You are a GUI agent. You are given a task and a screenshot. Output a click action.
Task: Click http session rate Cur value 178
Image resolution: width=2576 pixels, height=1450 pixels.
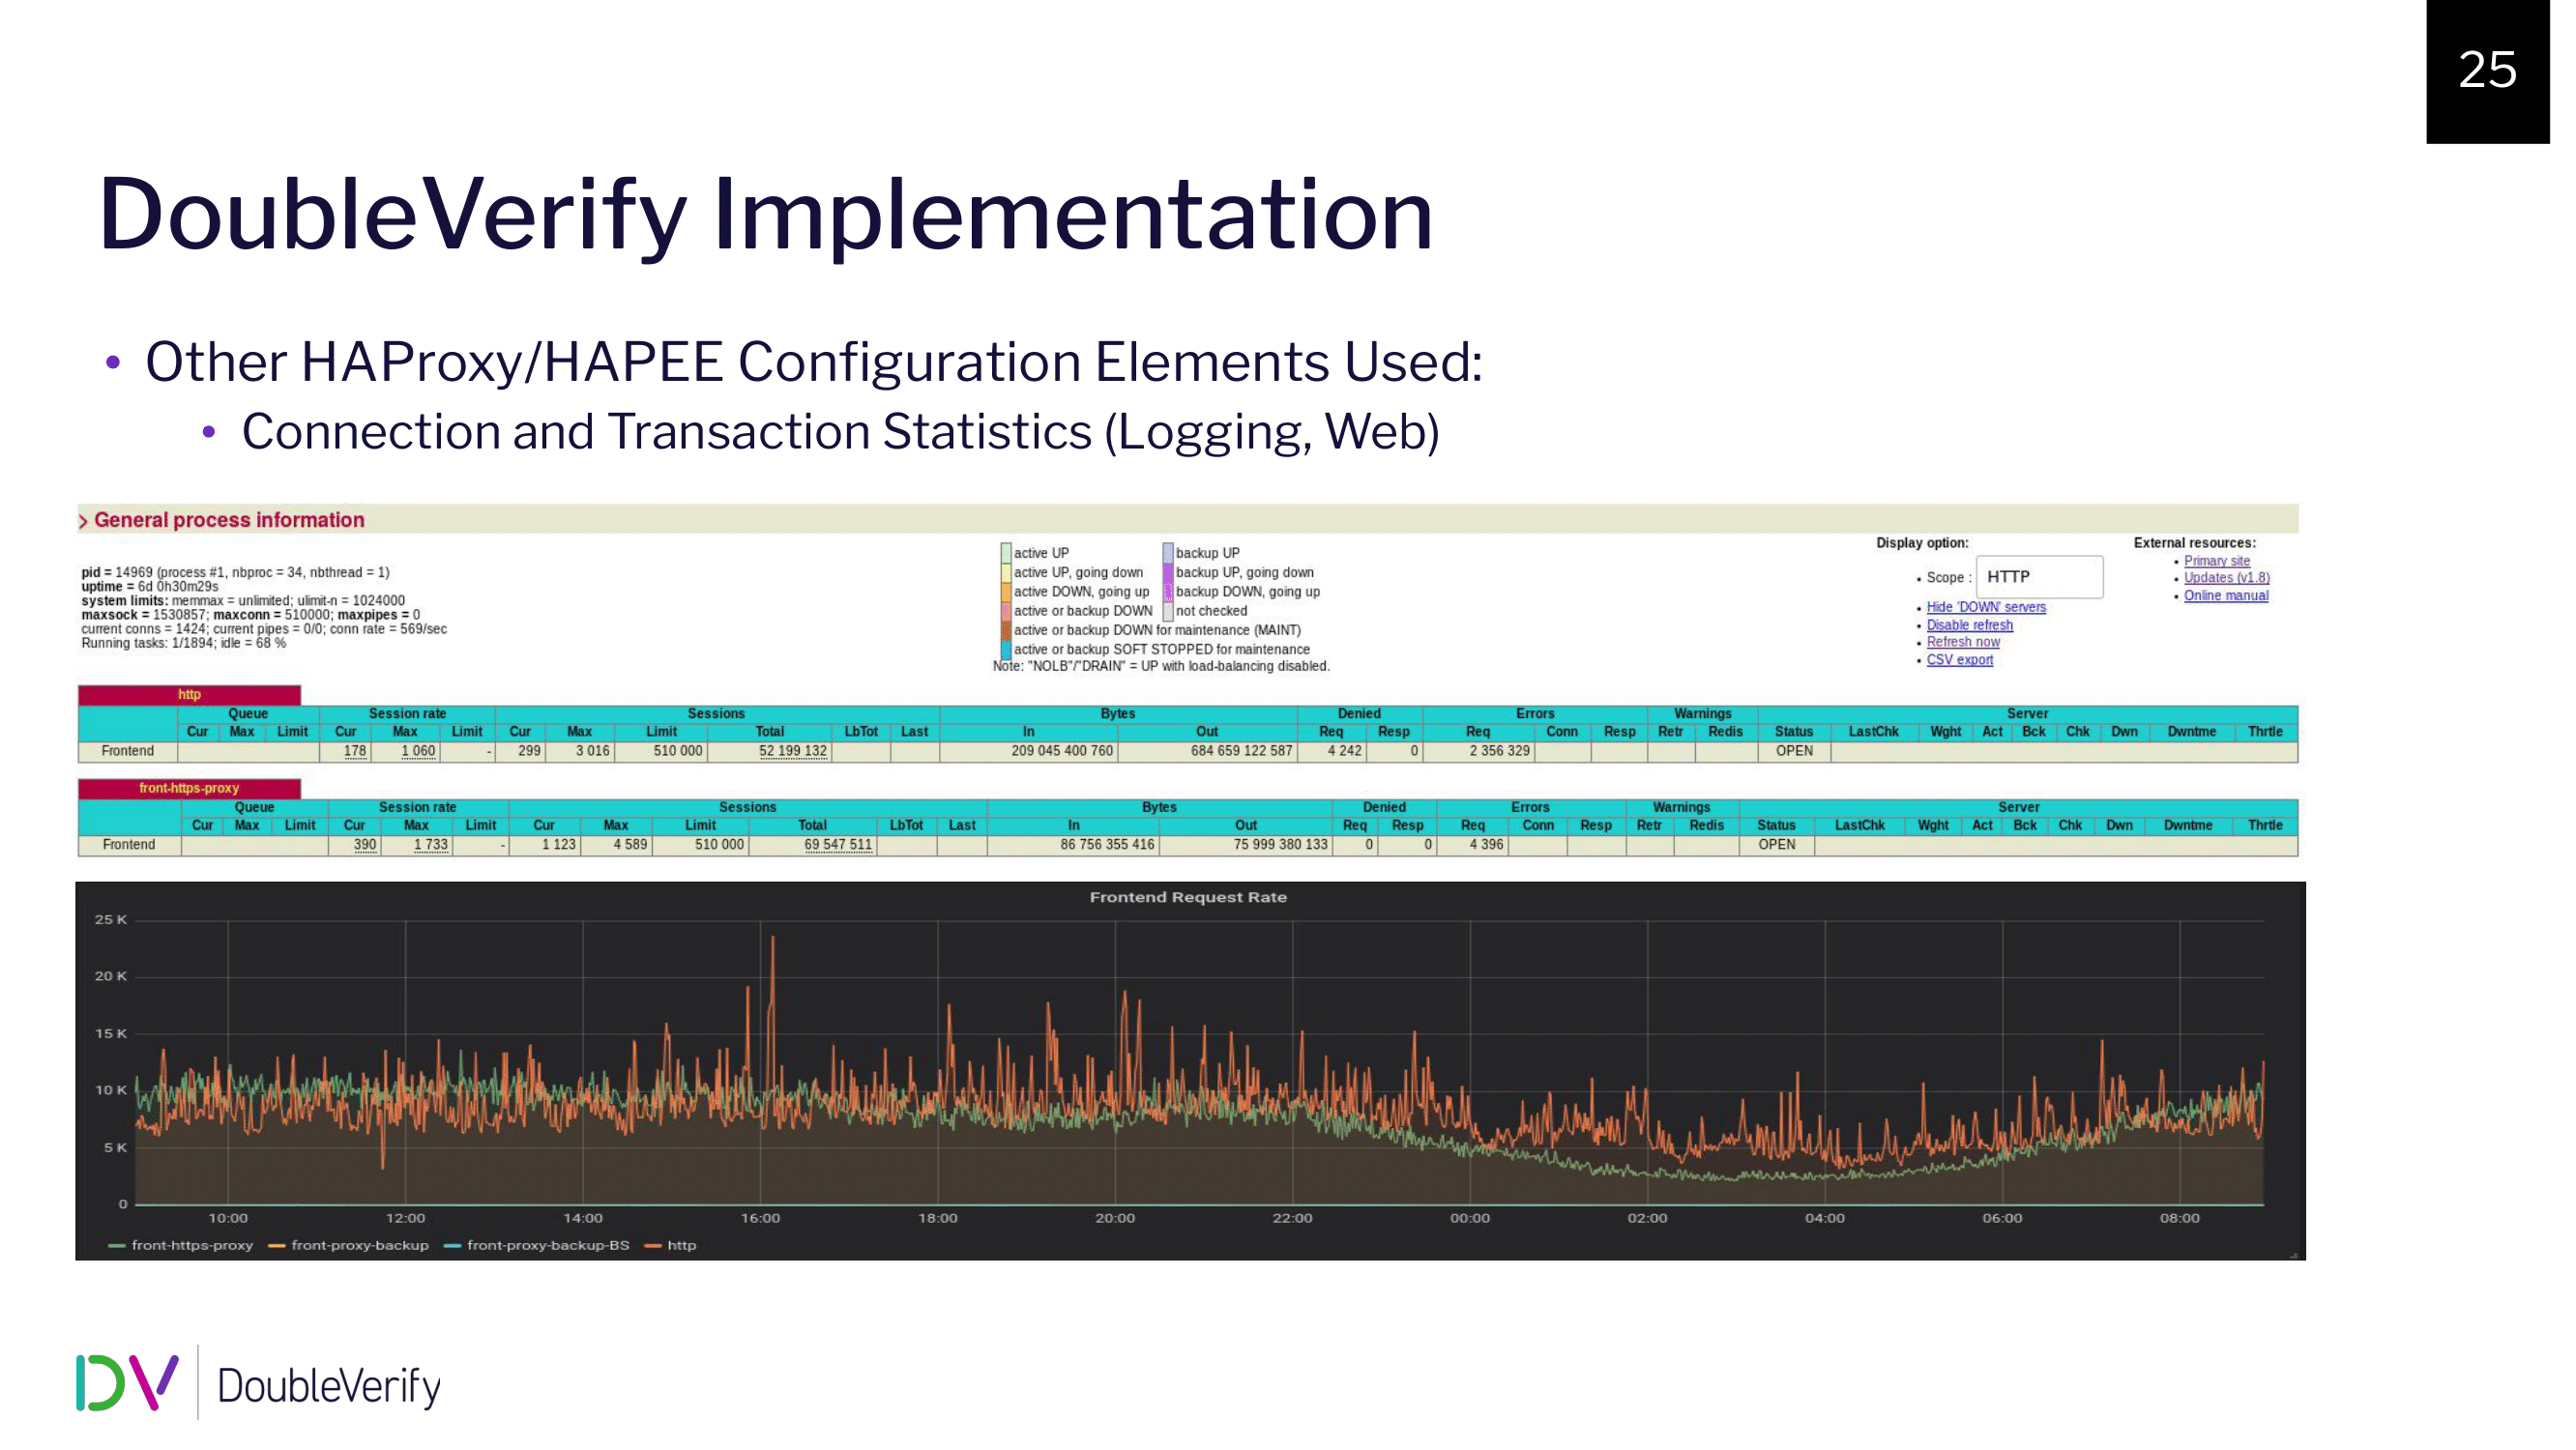[355, 751]
